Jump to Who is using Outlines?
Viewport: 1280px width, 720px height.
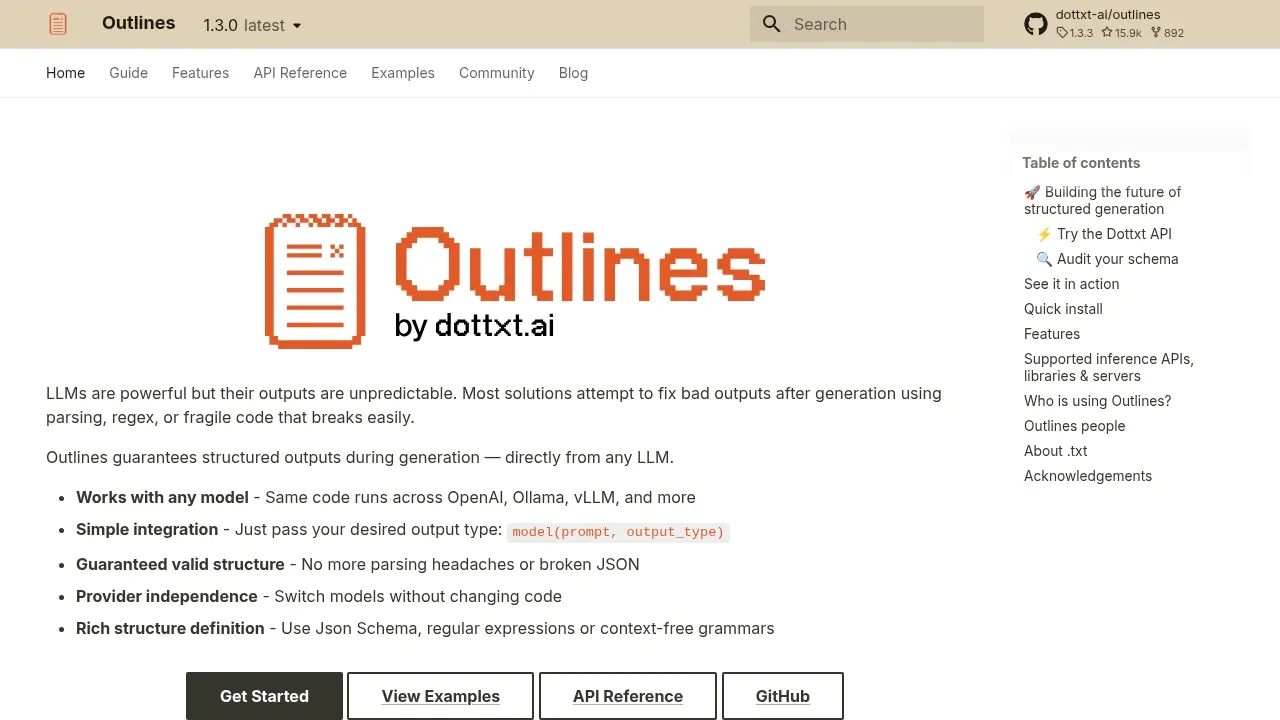tap(1097, 401)
